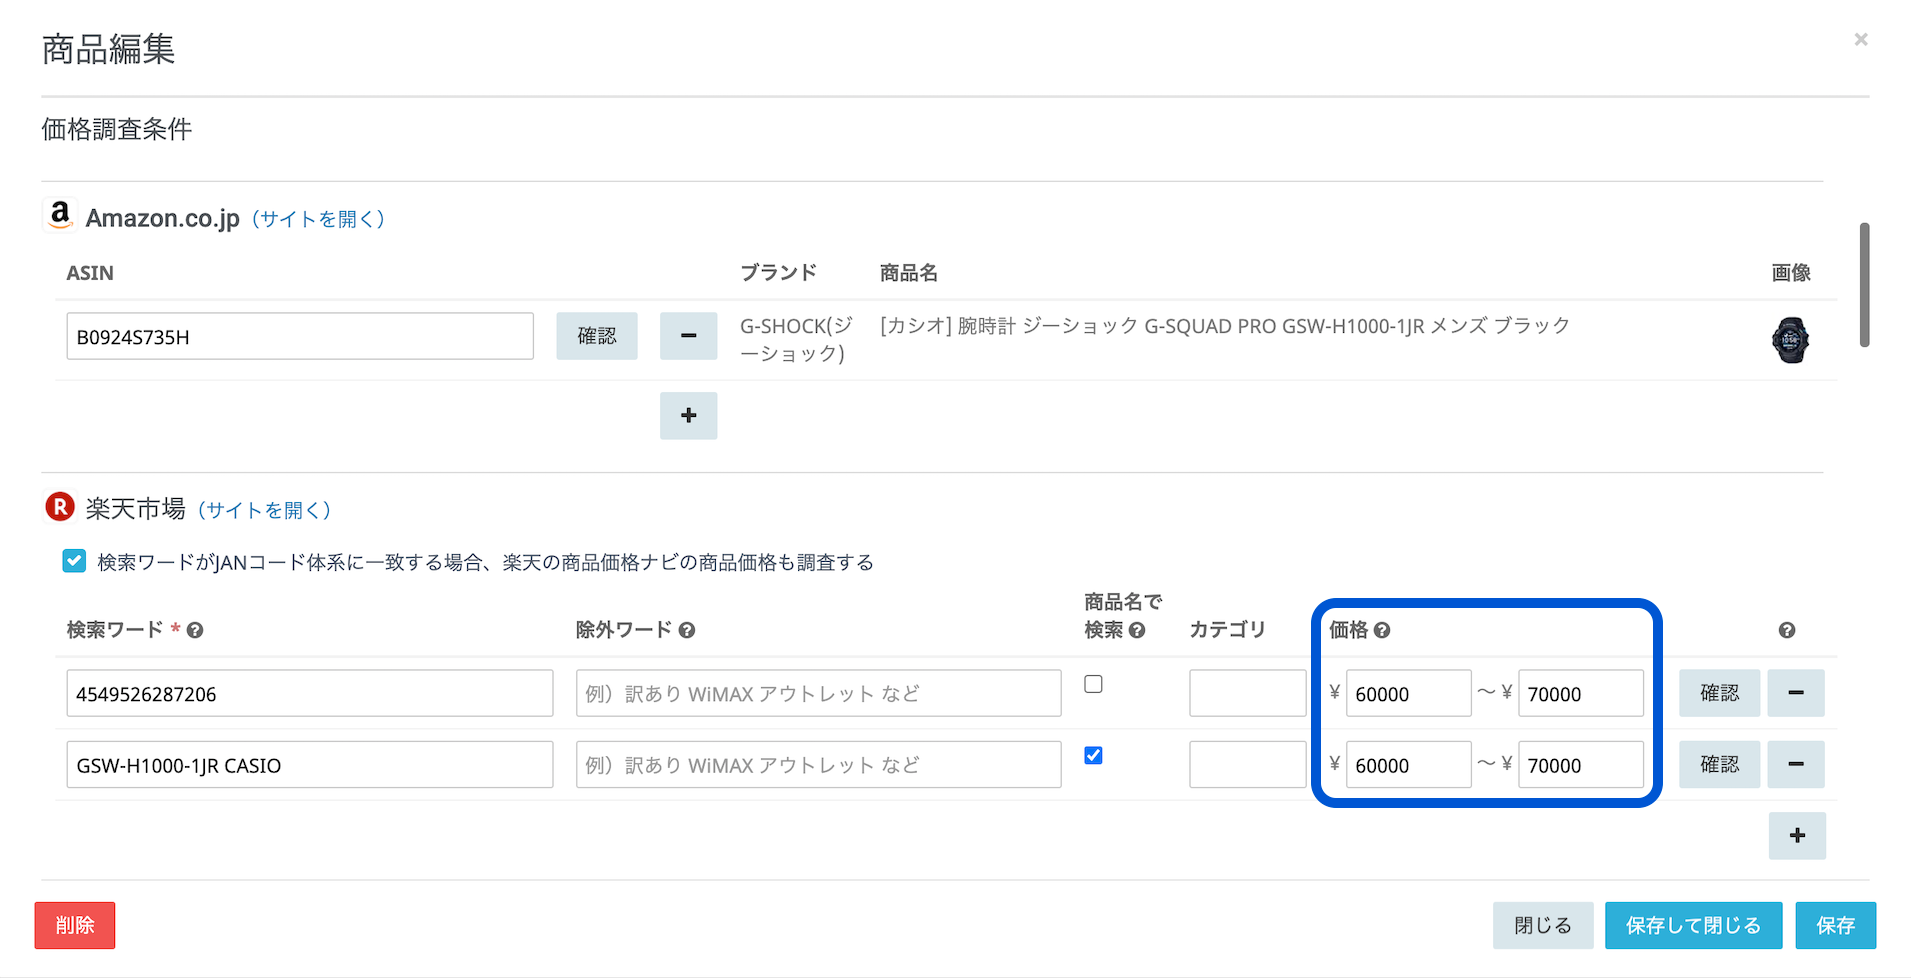Click 保存して閉じる button
Screen dimensions: 1911x978
1692,925
